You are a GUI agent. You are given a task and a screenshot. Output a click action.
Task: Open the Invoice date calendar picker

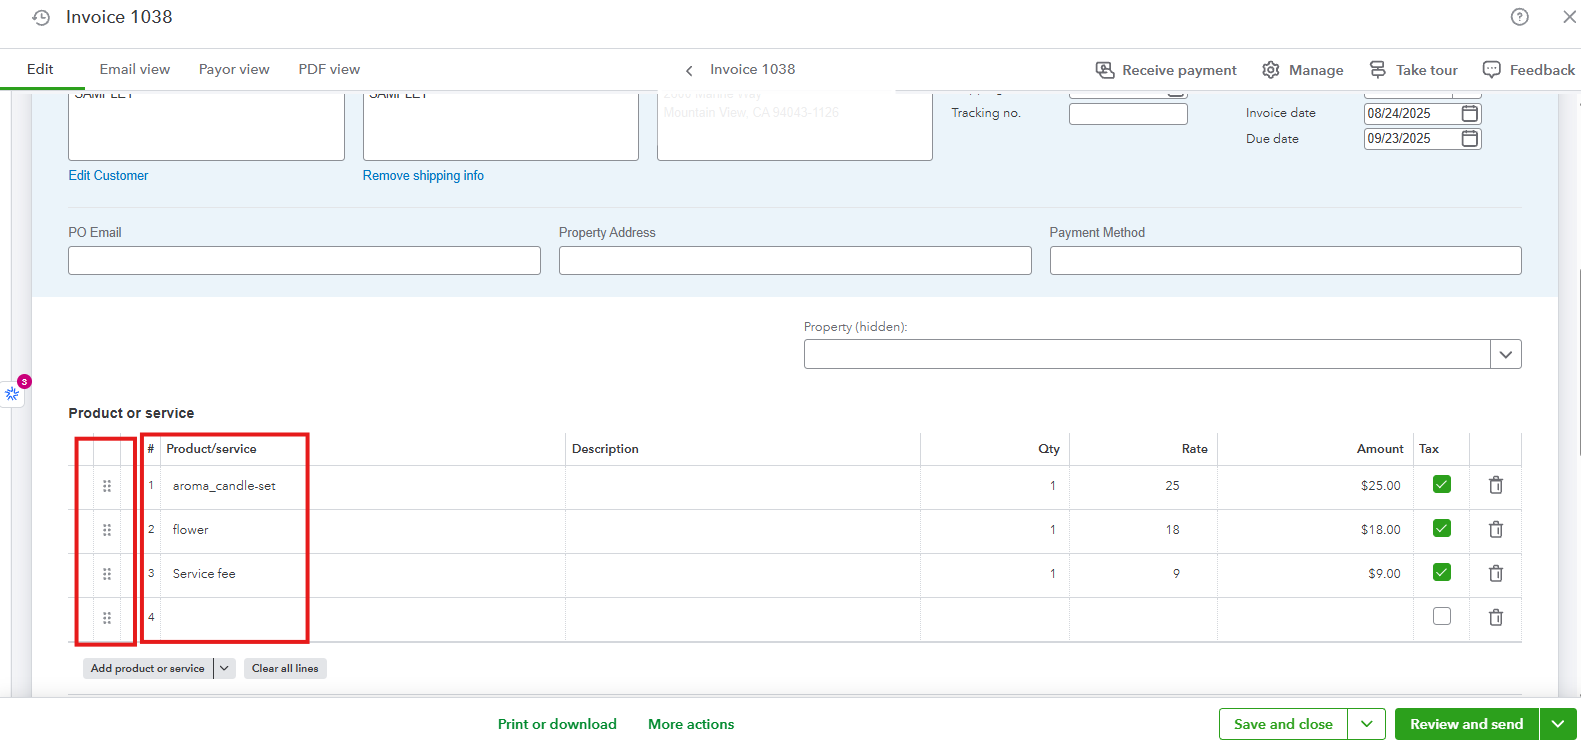click(1469, 113)
